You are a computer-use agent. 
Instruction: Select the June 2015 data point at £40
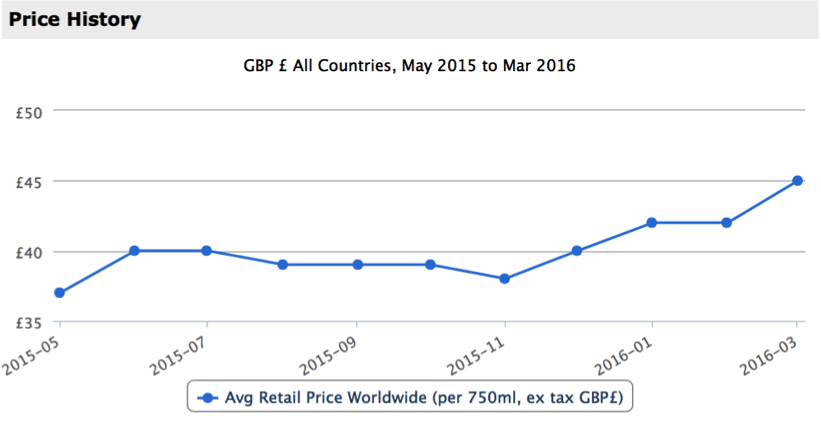[x=134, y=251]
